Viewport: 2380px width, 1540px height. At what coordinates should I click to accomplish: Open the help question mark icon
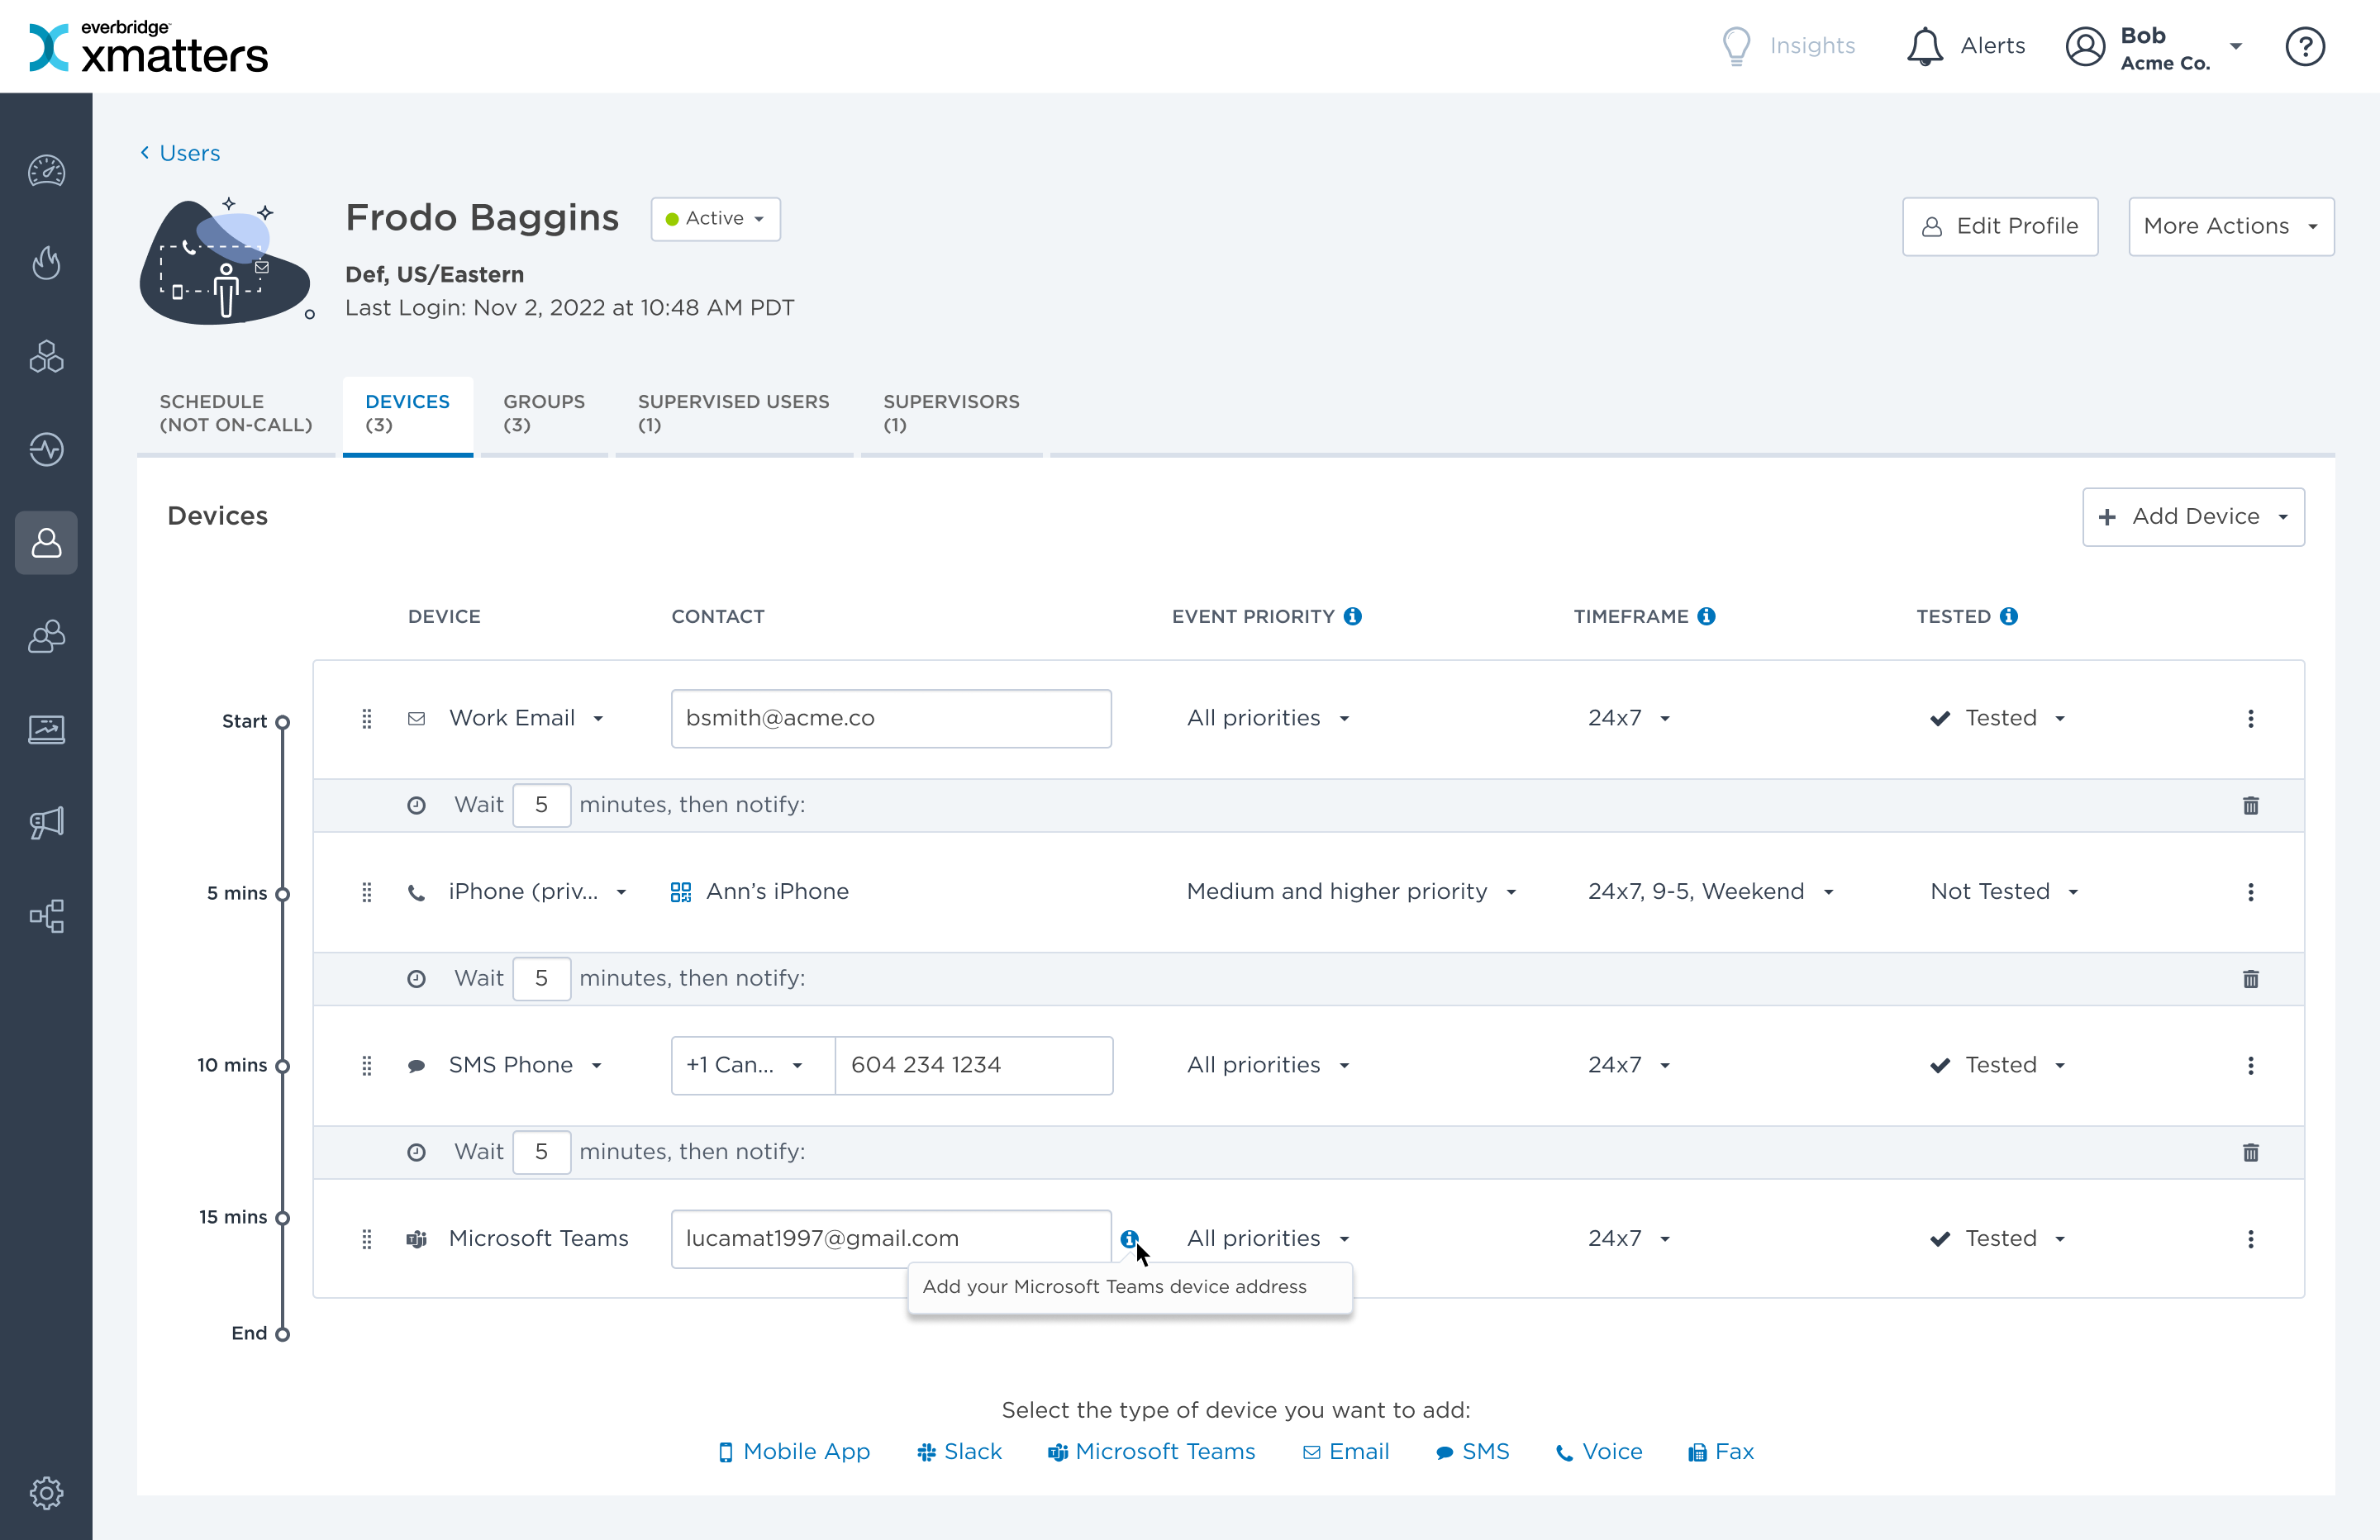click(2305, 46)
